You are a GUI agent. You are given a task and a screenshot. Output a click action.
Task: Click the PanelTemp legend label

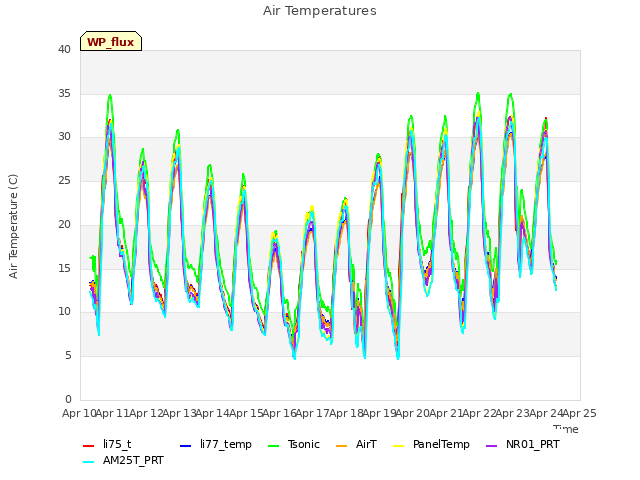pos(441,444)
